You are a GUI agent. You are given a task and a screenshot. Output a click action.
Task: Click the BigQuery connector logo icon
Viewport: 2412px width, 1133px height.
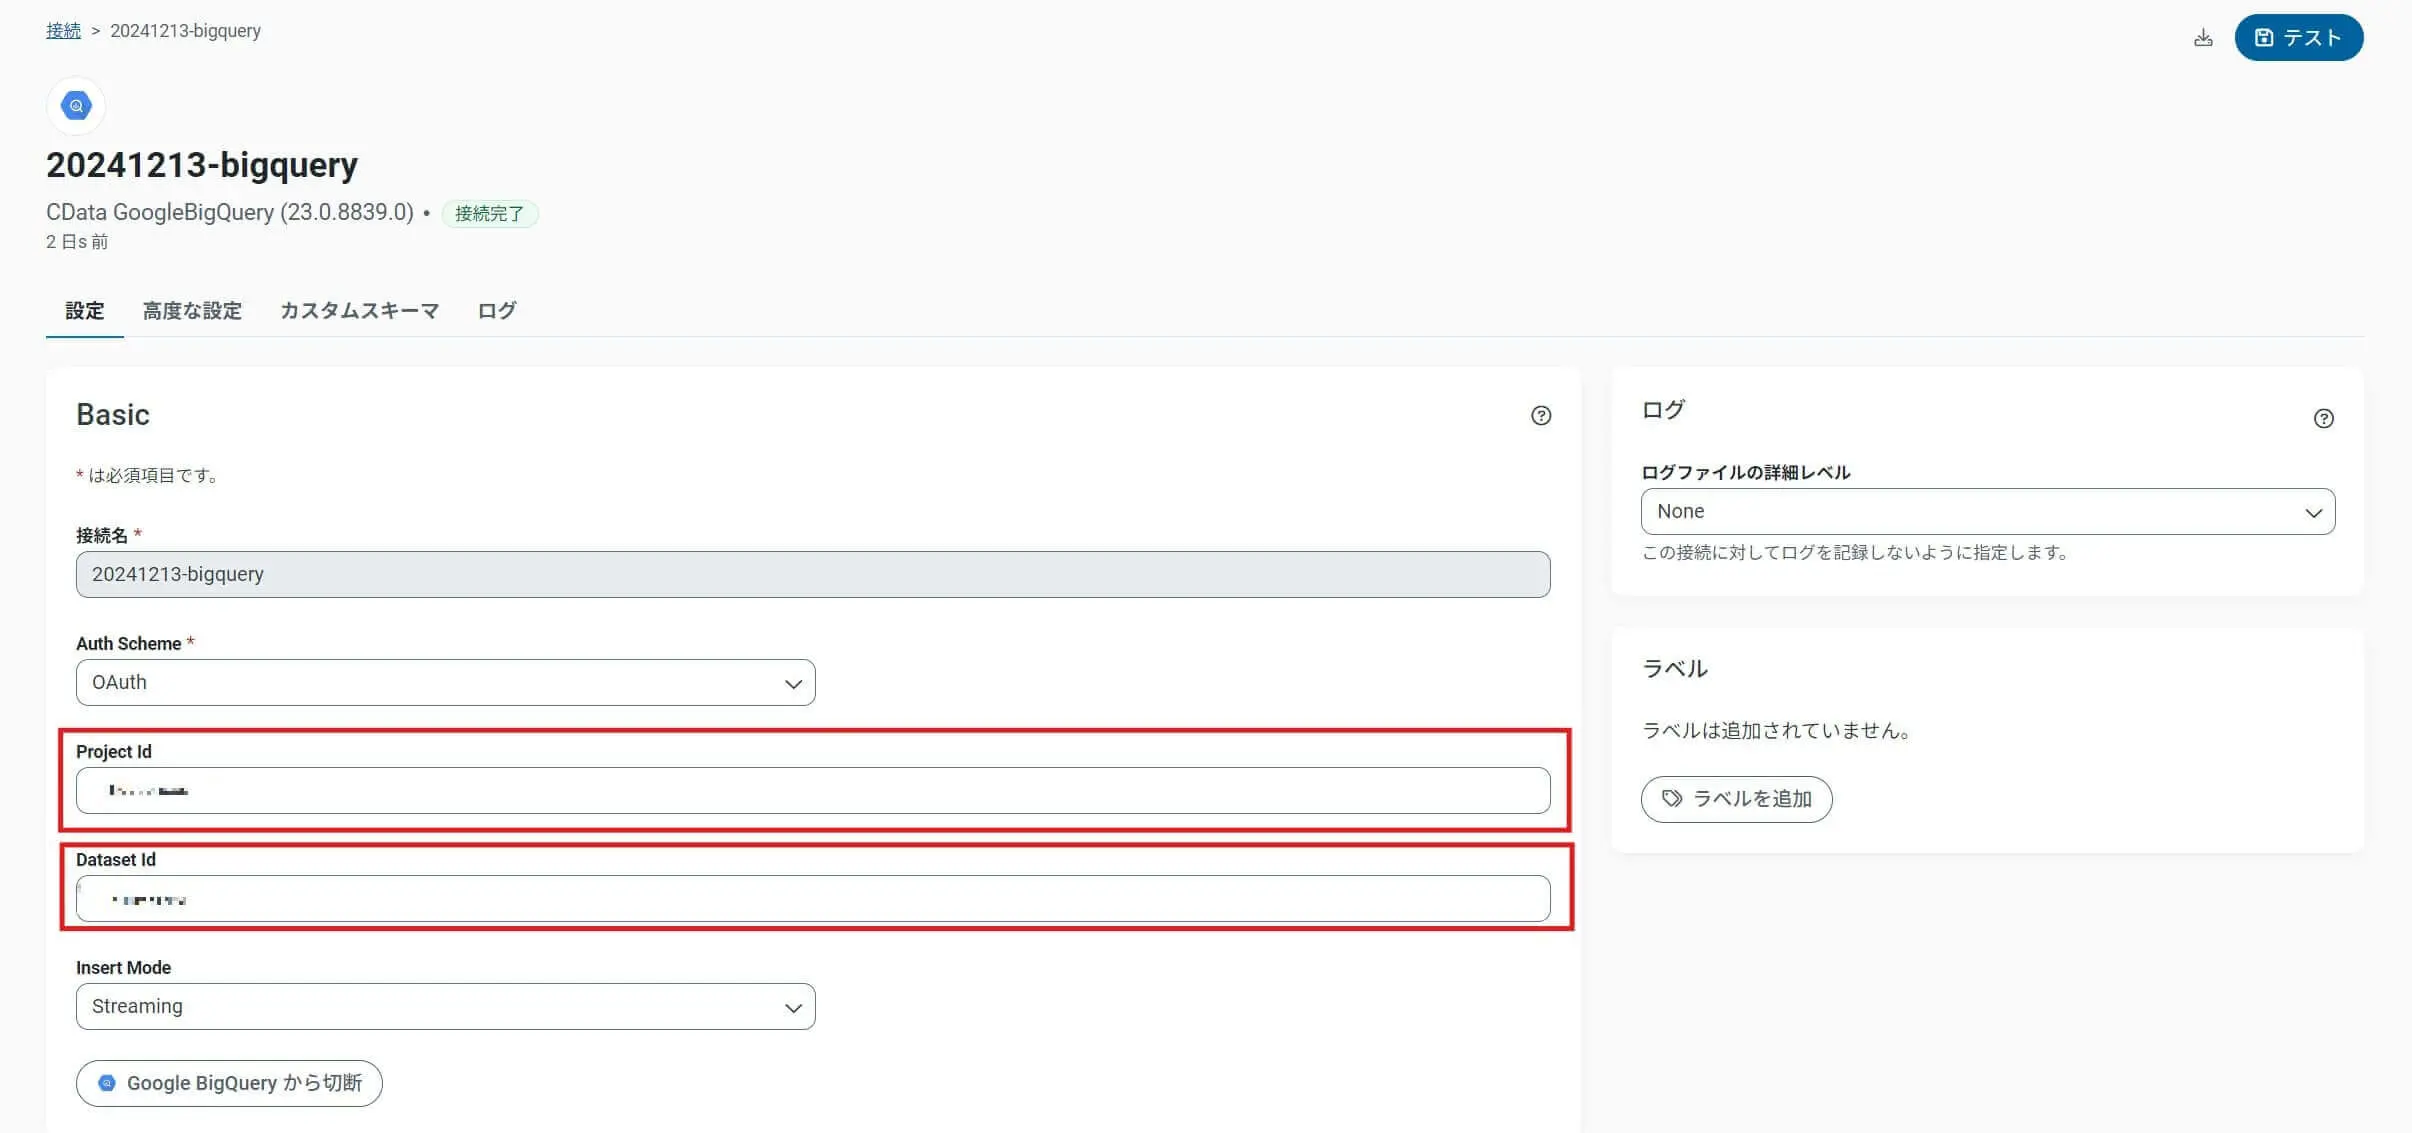pos(76,106)
